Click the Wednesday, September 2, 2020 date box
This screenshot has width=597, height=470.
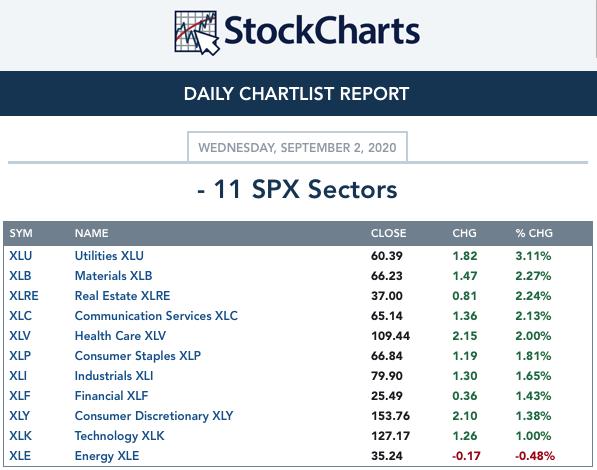297,147
